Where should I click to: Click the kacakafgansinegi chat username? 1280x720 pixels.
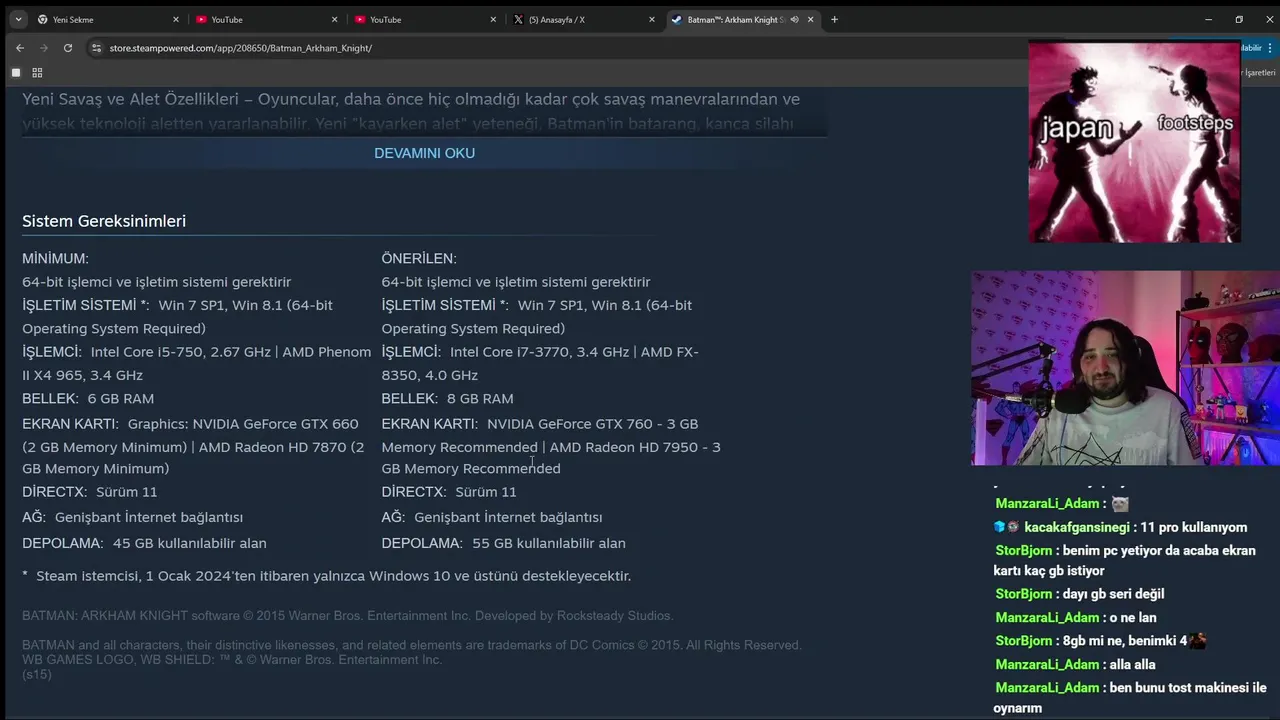pos(1076,527)
